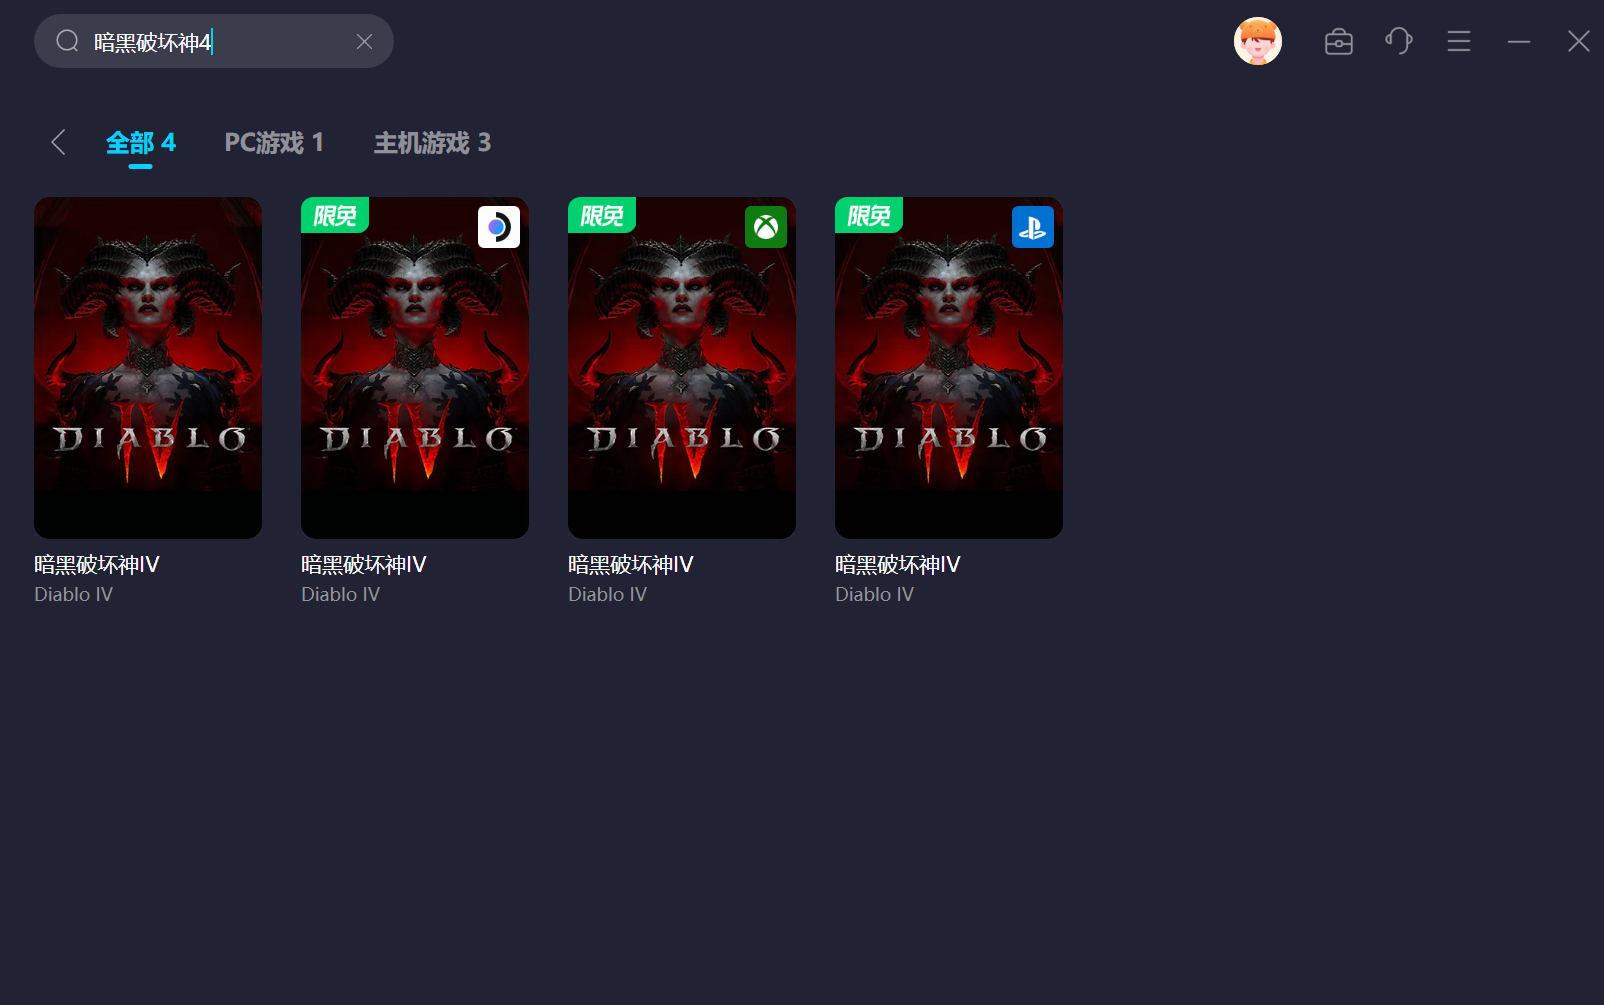This screenshot has height=1005, width=1604.
Task: Open customer support headset icon
Action: 1398,41
